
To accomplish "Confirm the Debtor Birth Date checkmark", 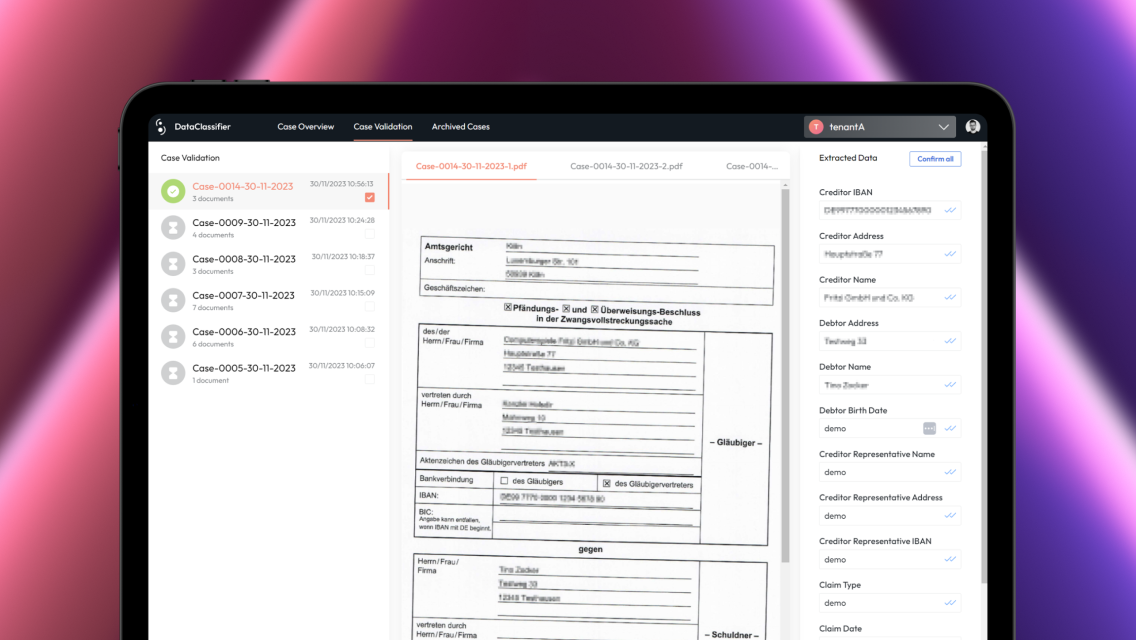I will (950, 428).
